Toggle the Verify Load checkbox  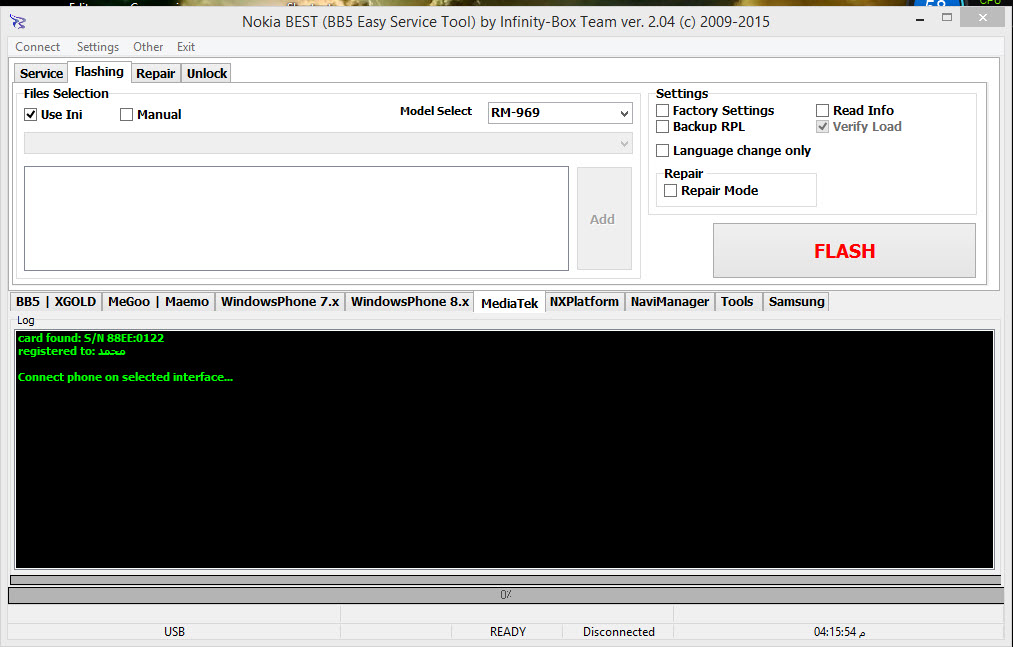click(822, 127)
